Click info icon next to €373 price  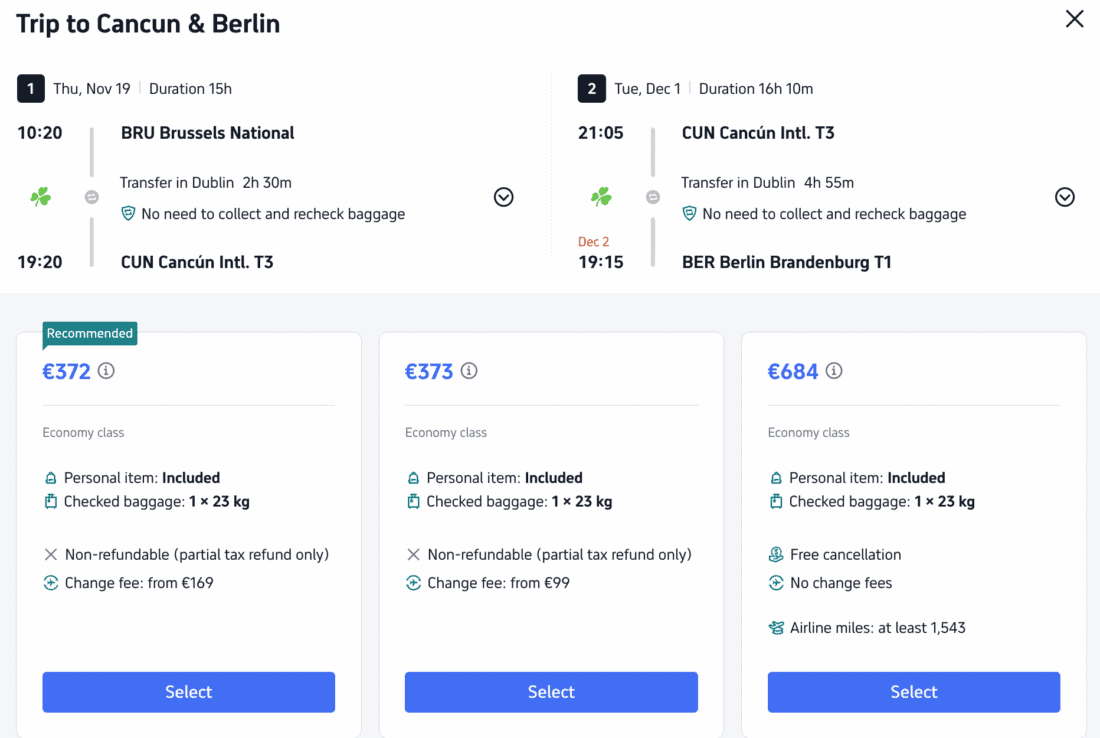coord(469,370)
